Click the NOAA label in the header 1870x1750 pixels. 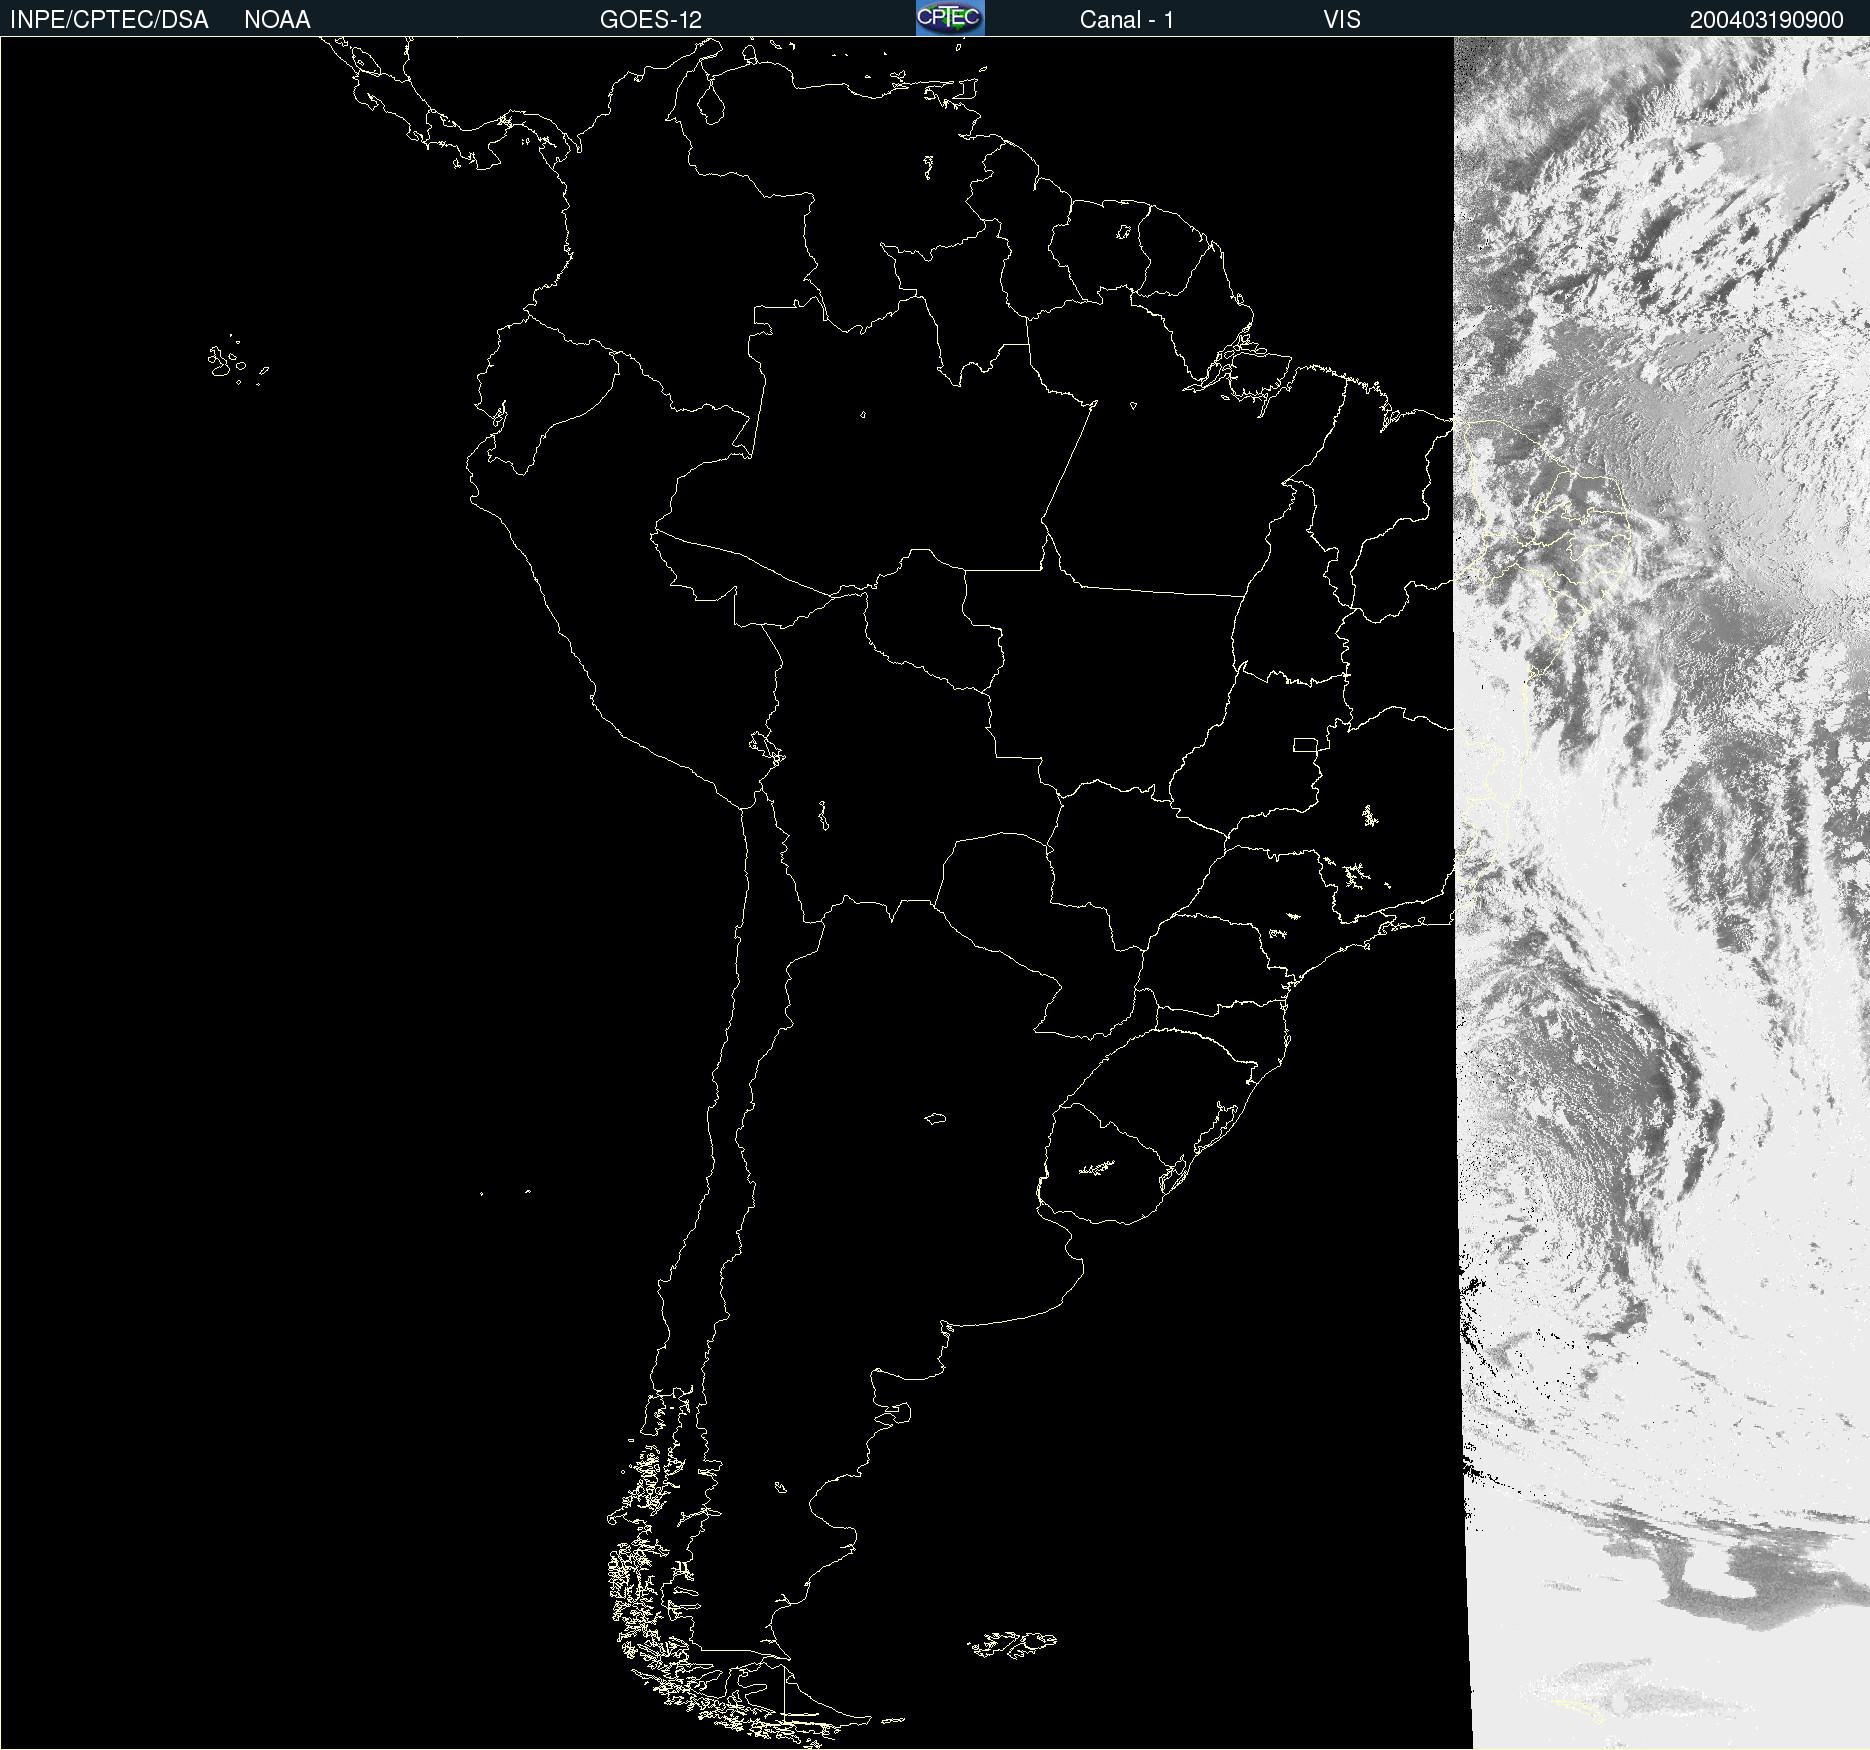click(x=277, y=20)
